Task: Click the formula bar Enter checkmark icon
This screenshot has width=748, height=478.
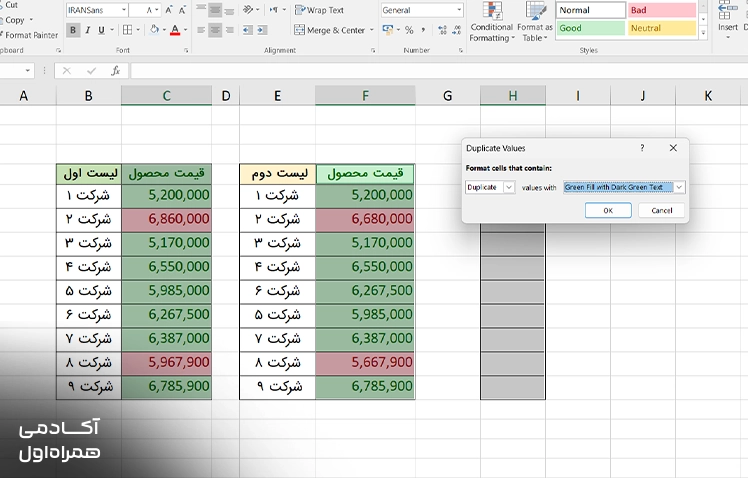Action: [91, 71]
